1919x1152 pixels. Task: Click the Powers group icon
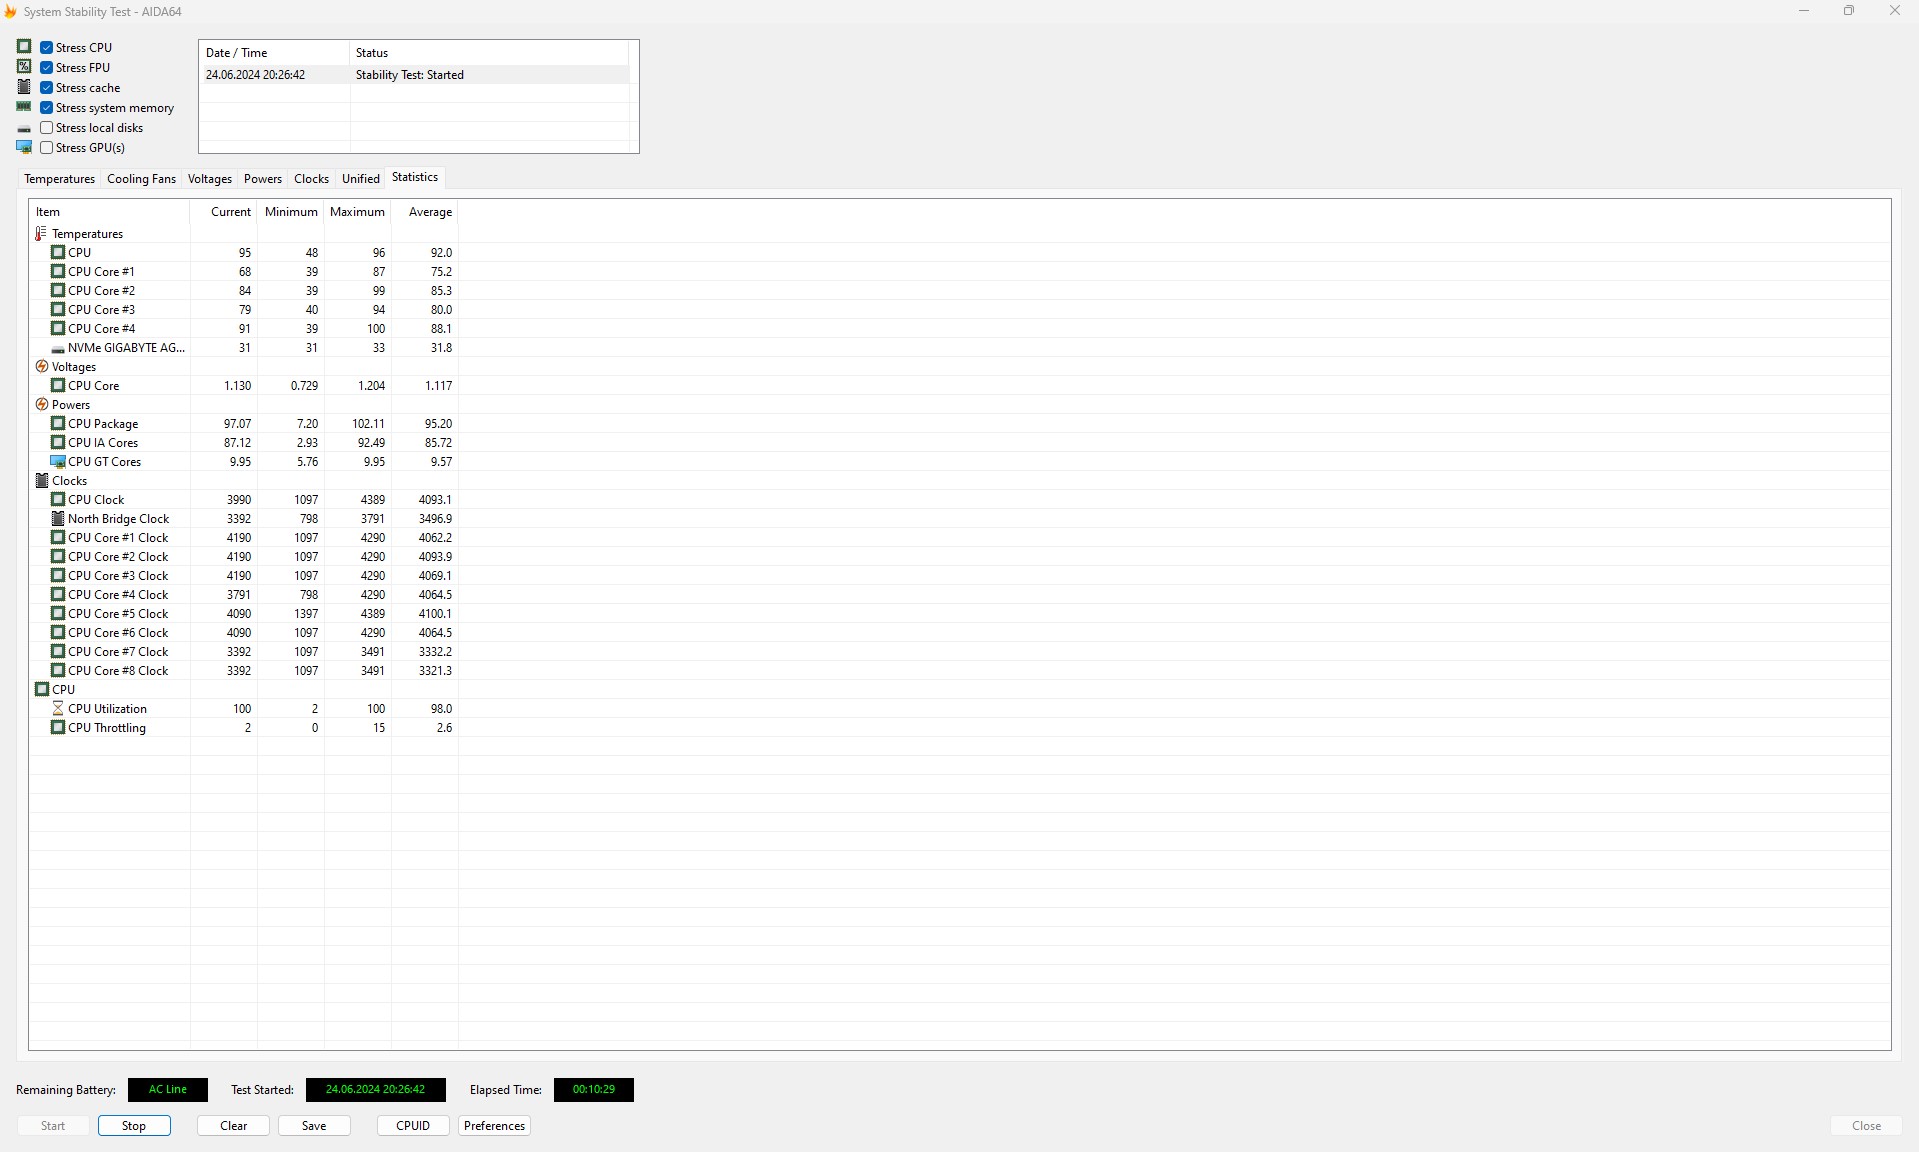click(42, 405)
